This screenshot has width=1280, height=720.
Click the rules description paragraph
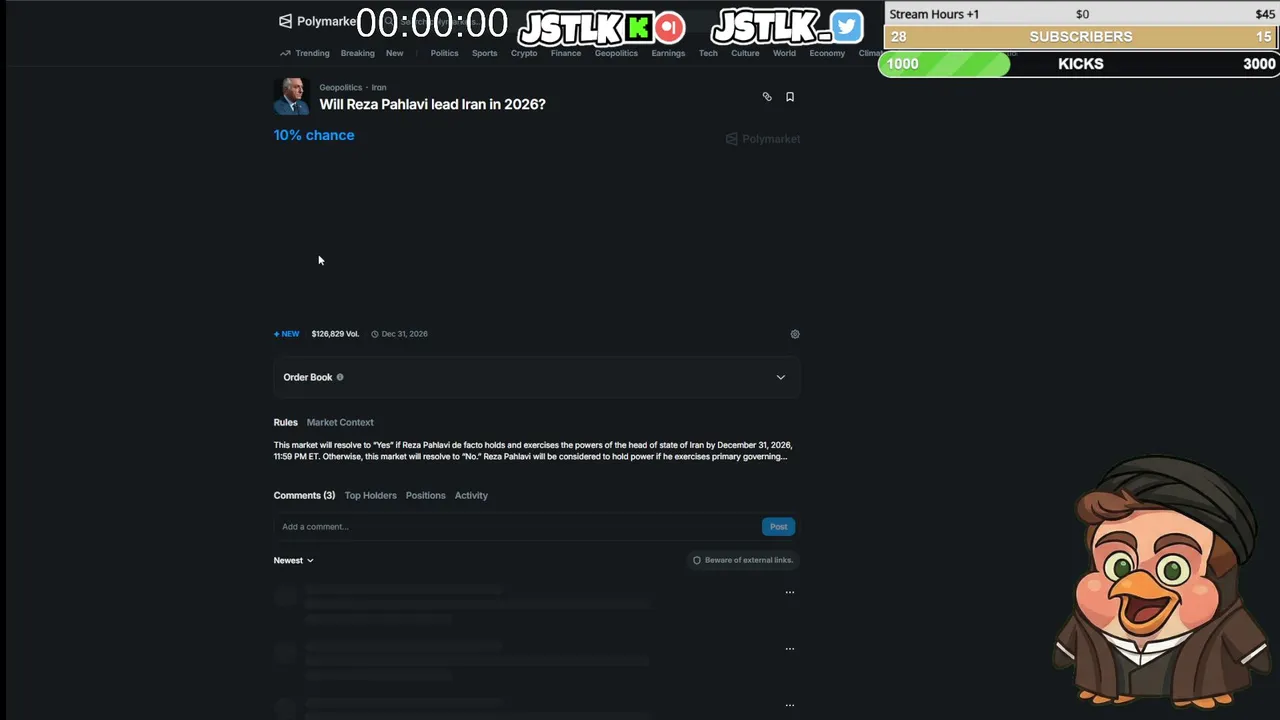[x=533, y=451]
